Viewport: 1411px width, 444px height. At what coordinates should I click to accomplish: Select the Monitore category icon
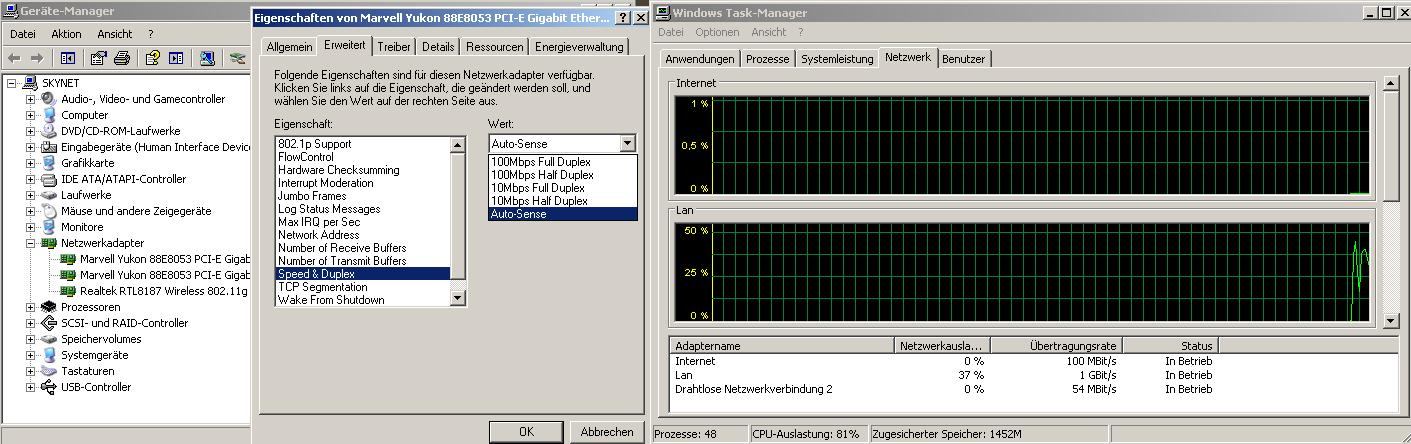(x=49, y=227)
